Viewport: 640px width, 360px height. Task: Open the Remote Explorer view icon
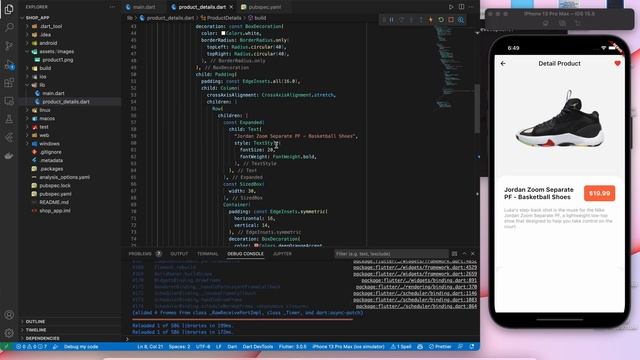pyautogui.click(x=9, y=101)
